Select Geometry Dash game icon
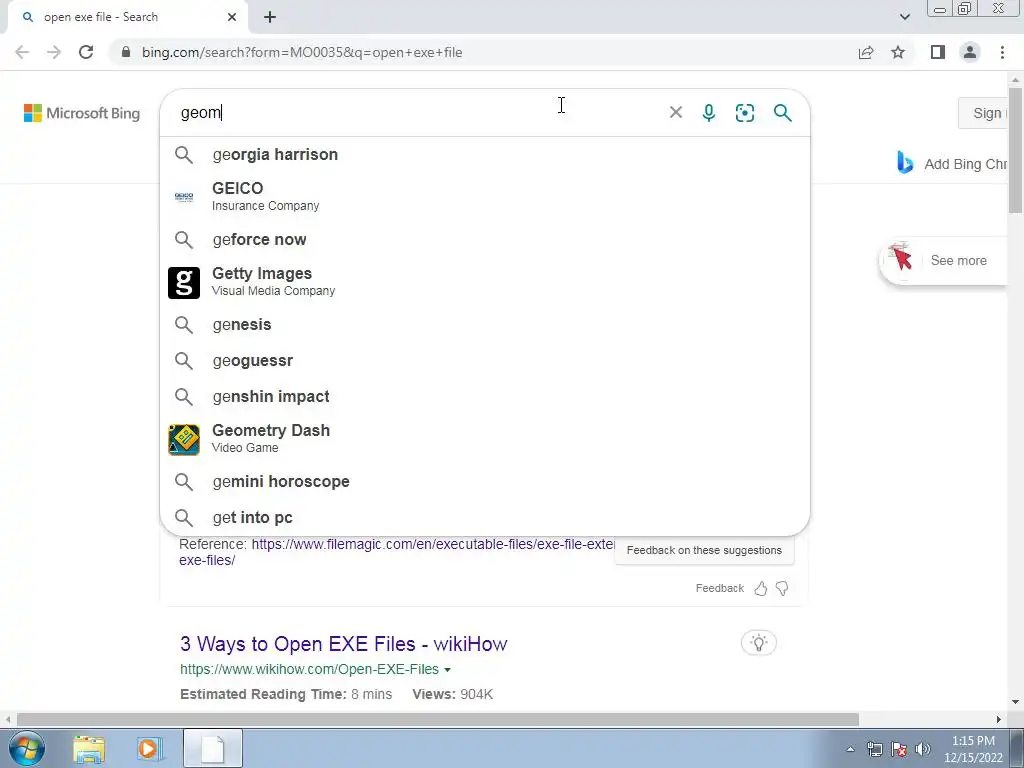This screenshot has height=768, width=1024. (184, 439)
